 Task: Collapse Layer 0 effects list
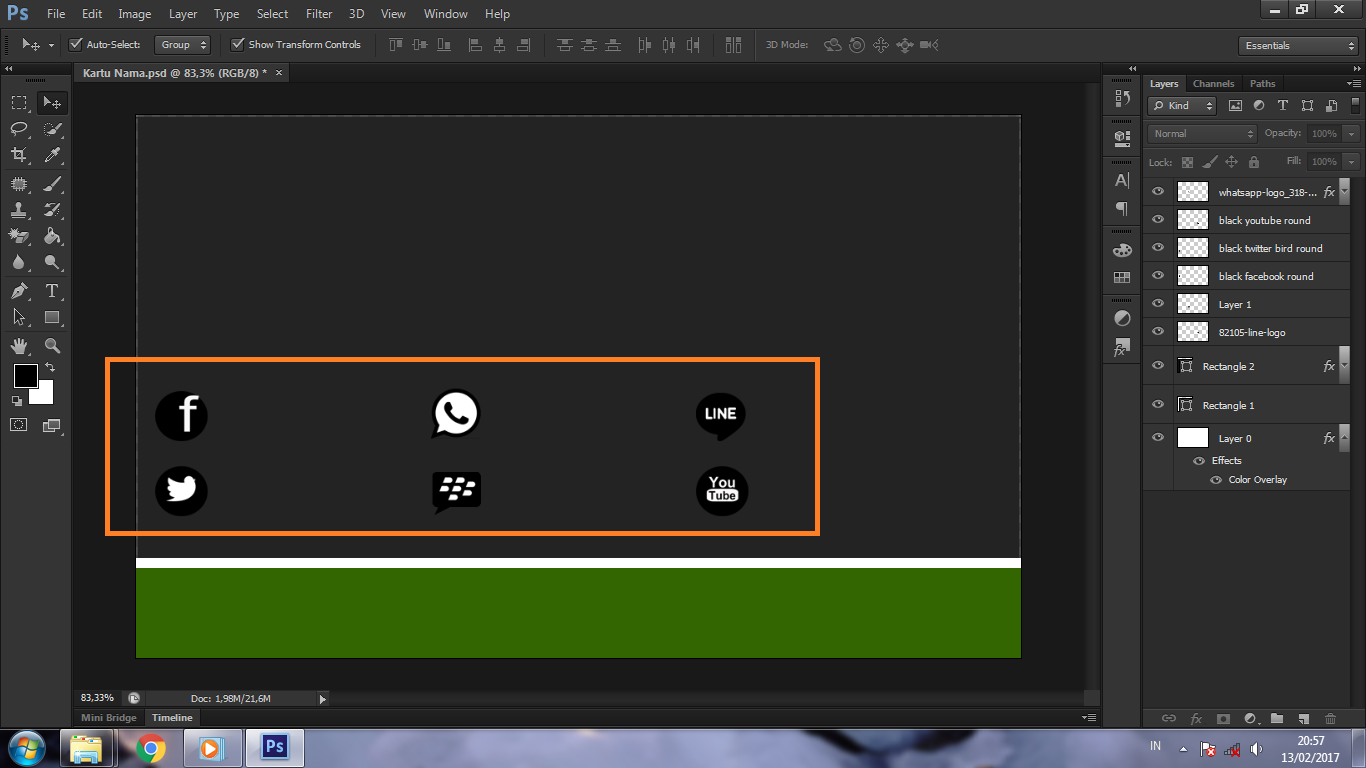point(1344,438)
